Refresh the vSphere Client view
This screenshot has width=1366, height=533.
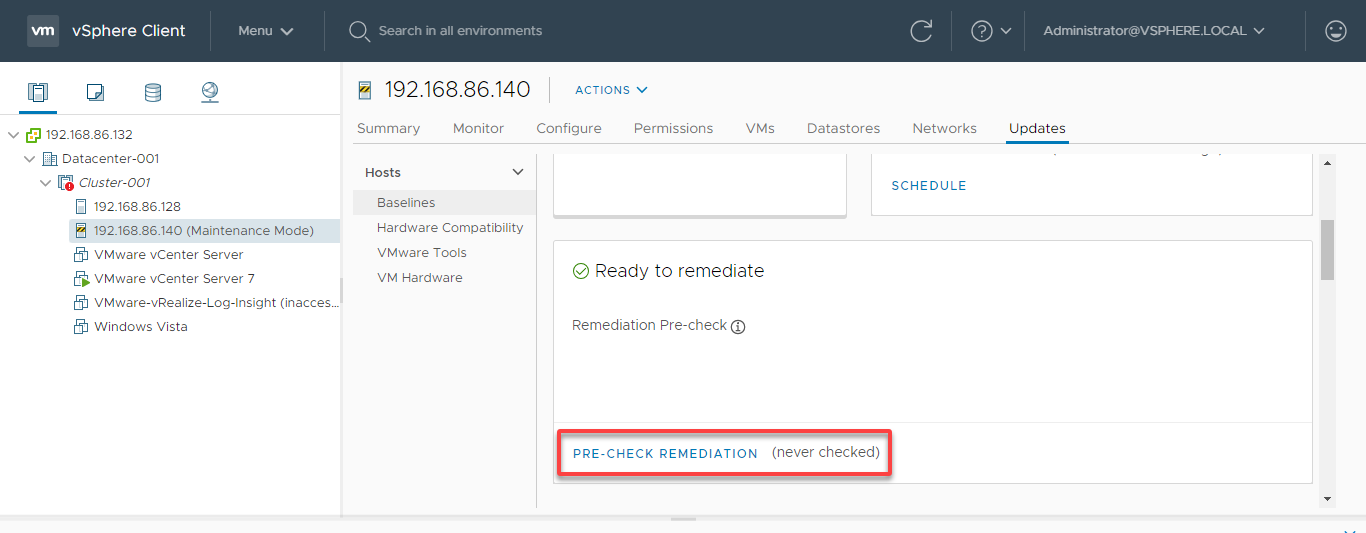[921, 31]
